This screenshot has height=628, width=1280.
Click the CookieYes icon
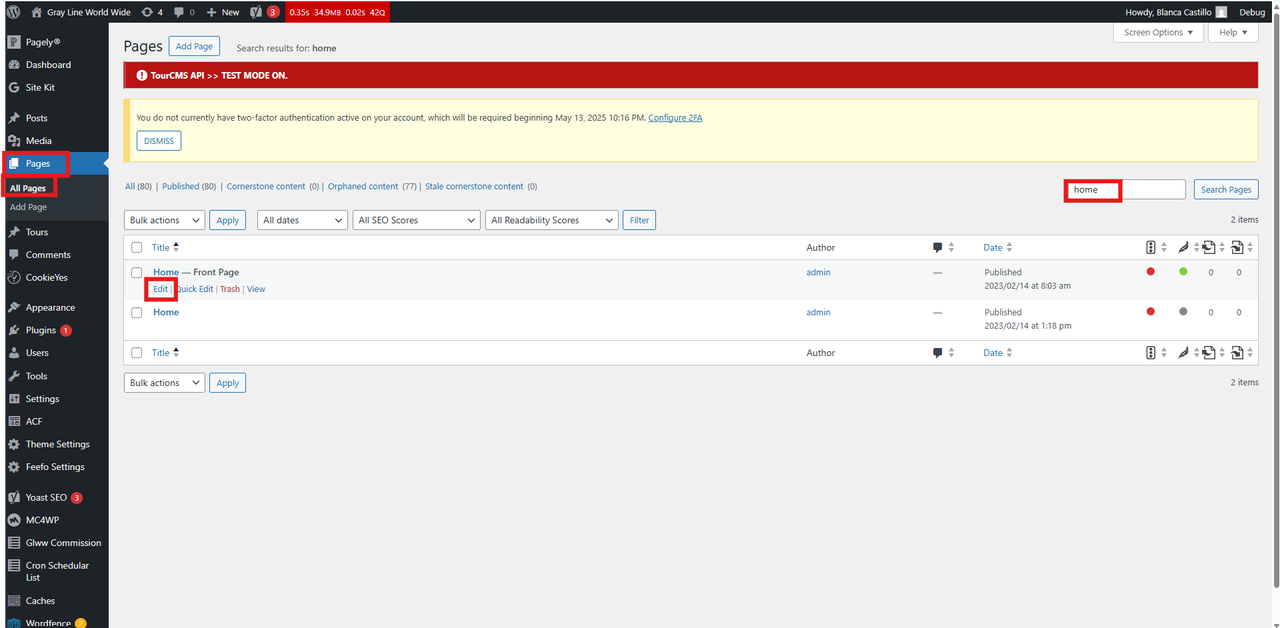pyautogui.click(x=14, y=277)
